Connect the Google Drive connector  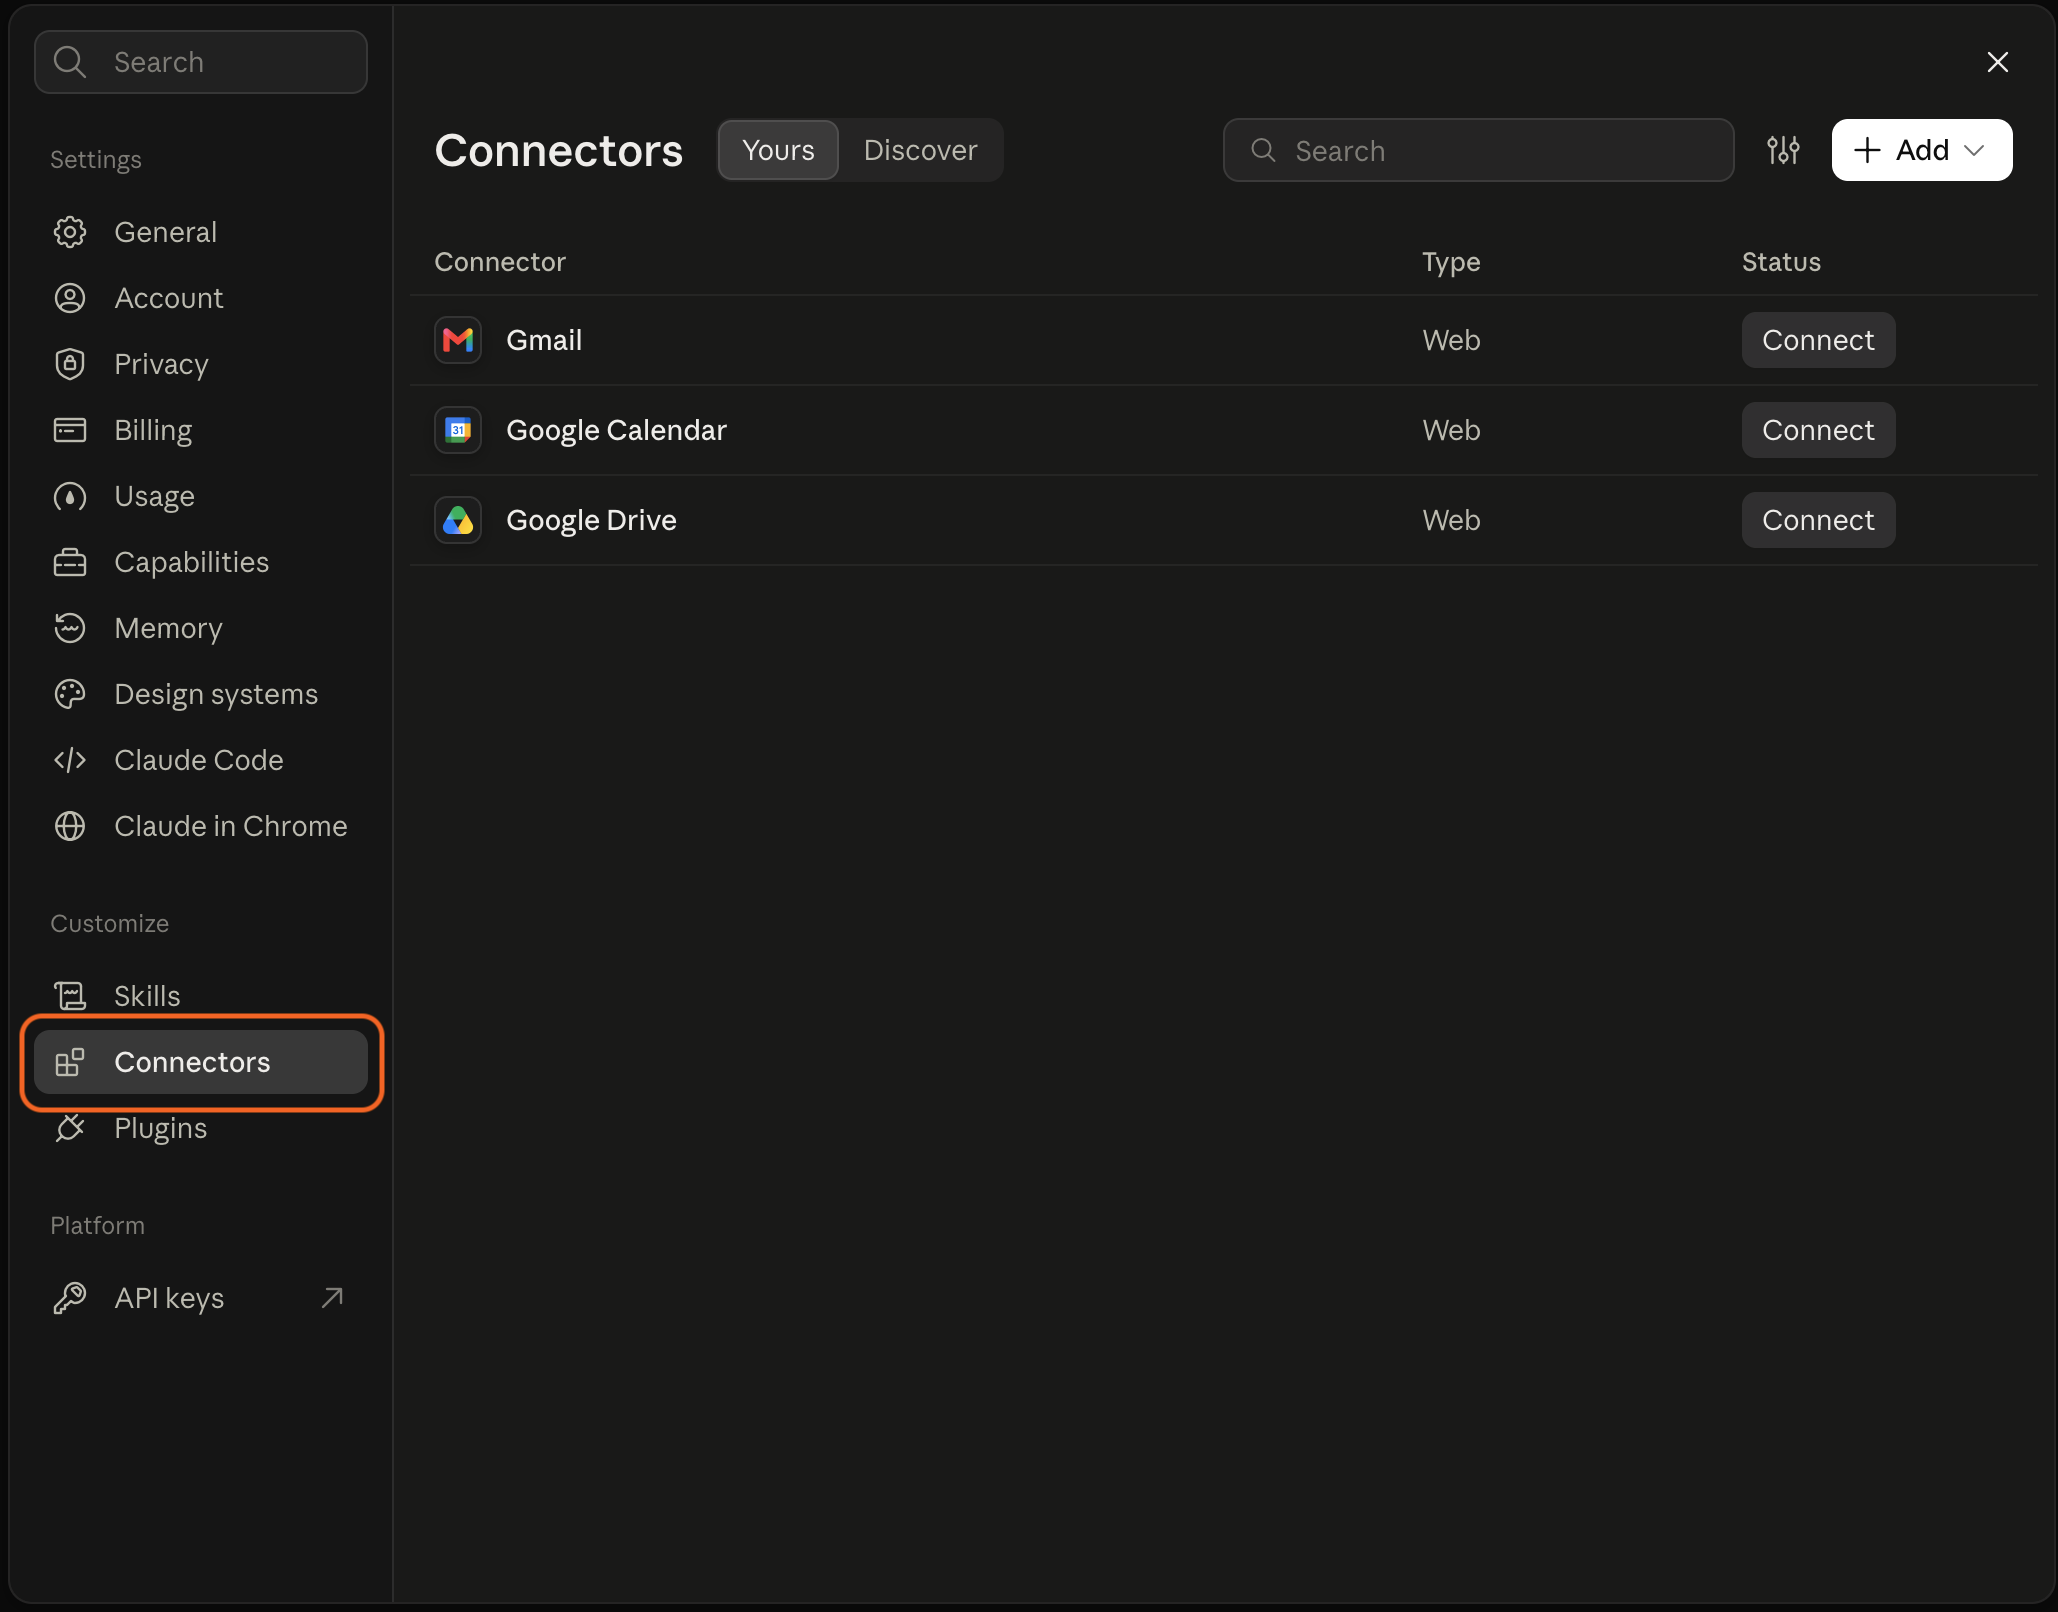[1818, 520]
